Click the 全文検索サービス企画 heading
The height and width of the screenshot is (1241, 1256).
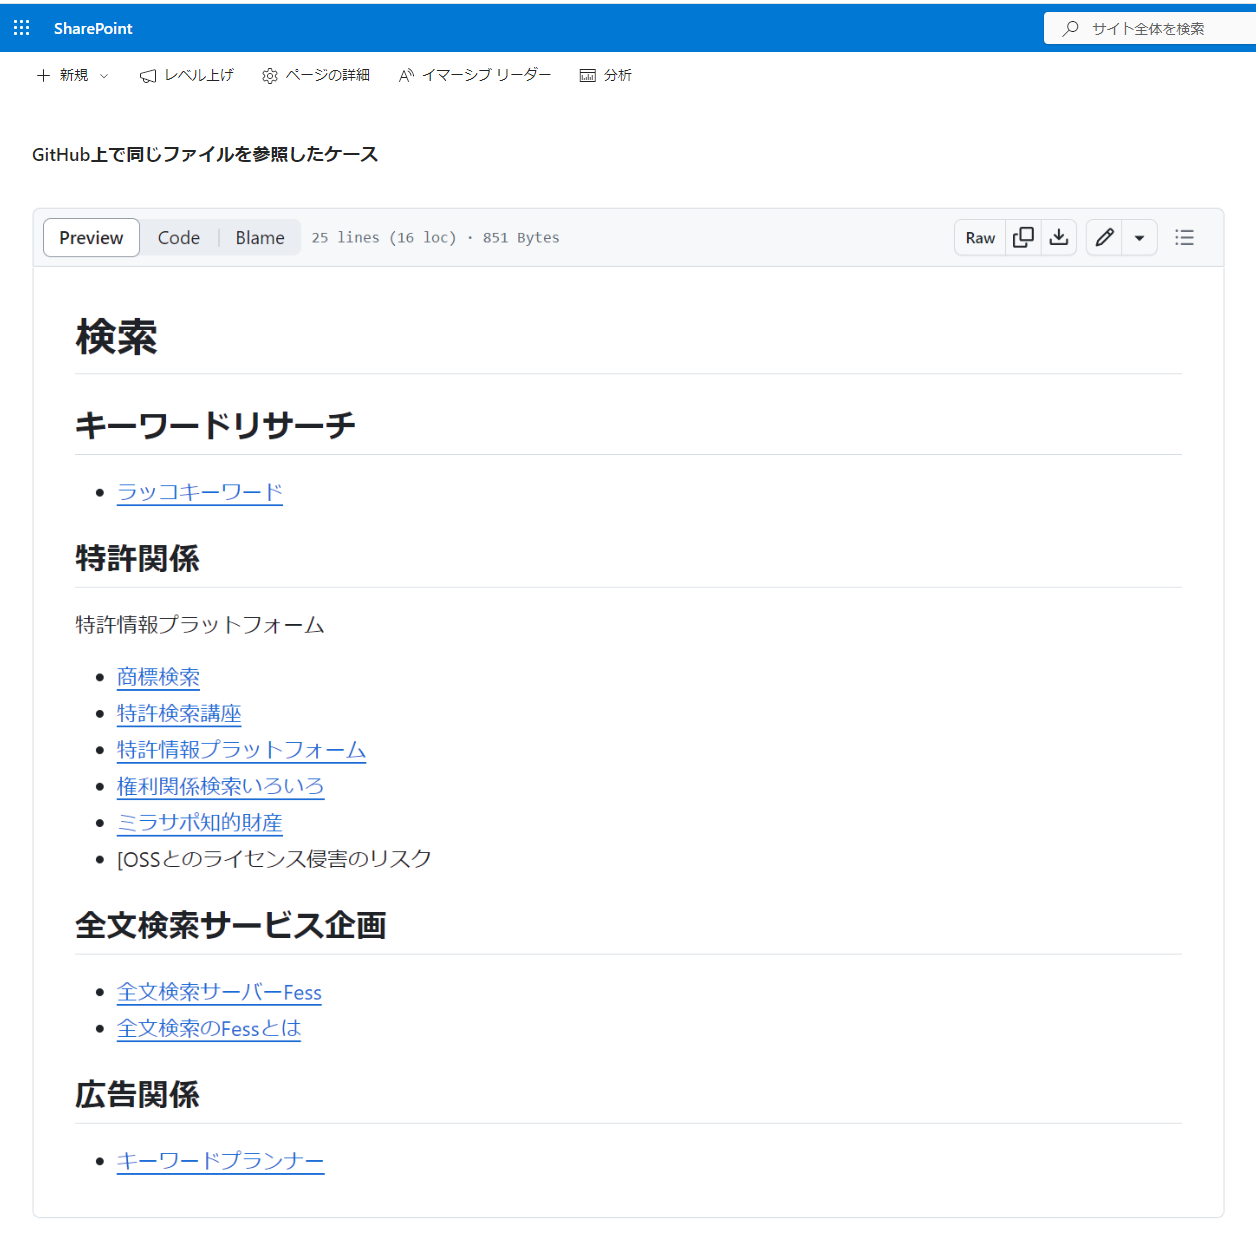pos(231,925)
